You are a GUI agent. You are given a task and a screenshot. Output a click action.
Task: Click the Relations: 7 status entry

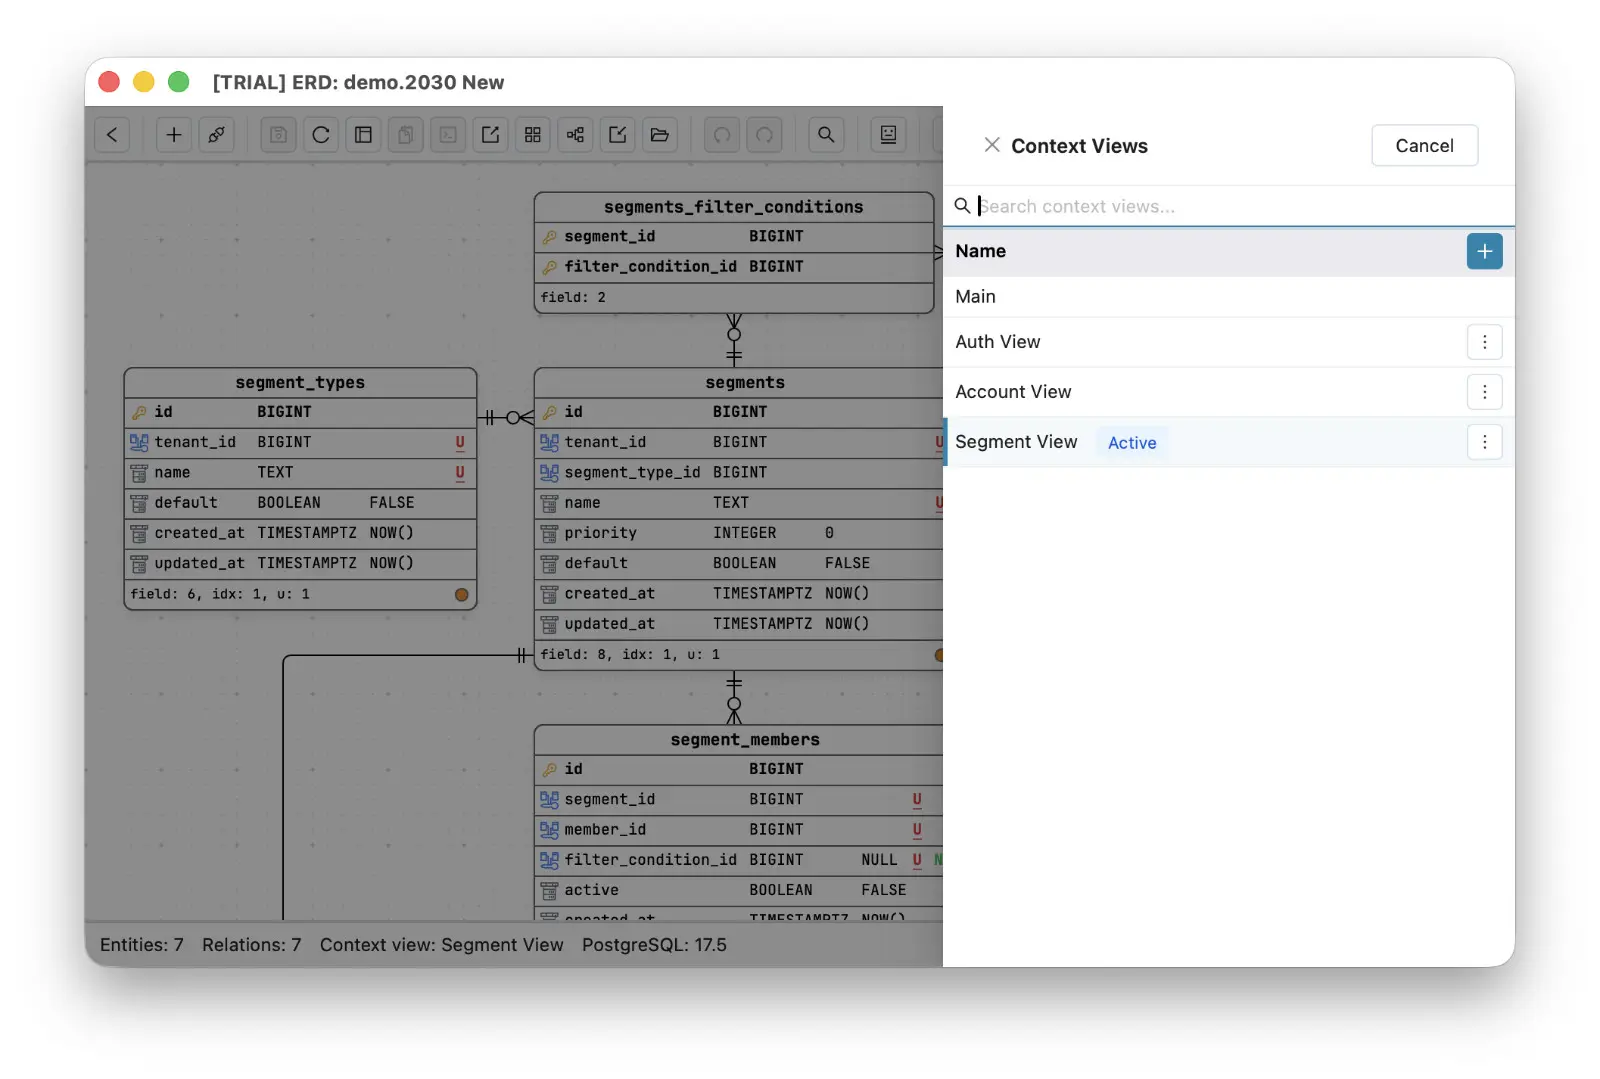pyautogui.click(x=251, y=945)
